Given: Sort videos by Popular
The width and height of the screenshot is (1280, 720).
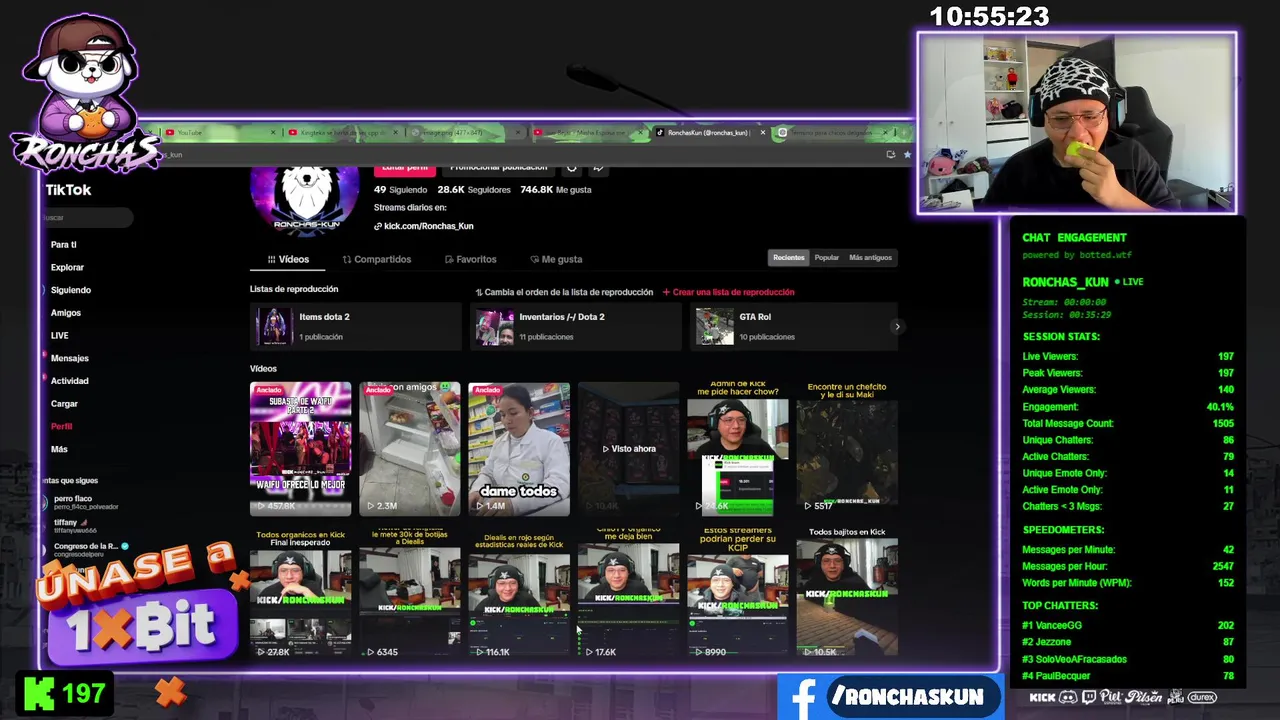Looking at the screenshot, I should [x=827, y=257].
